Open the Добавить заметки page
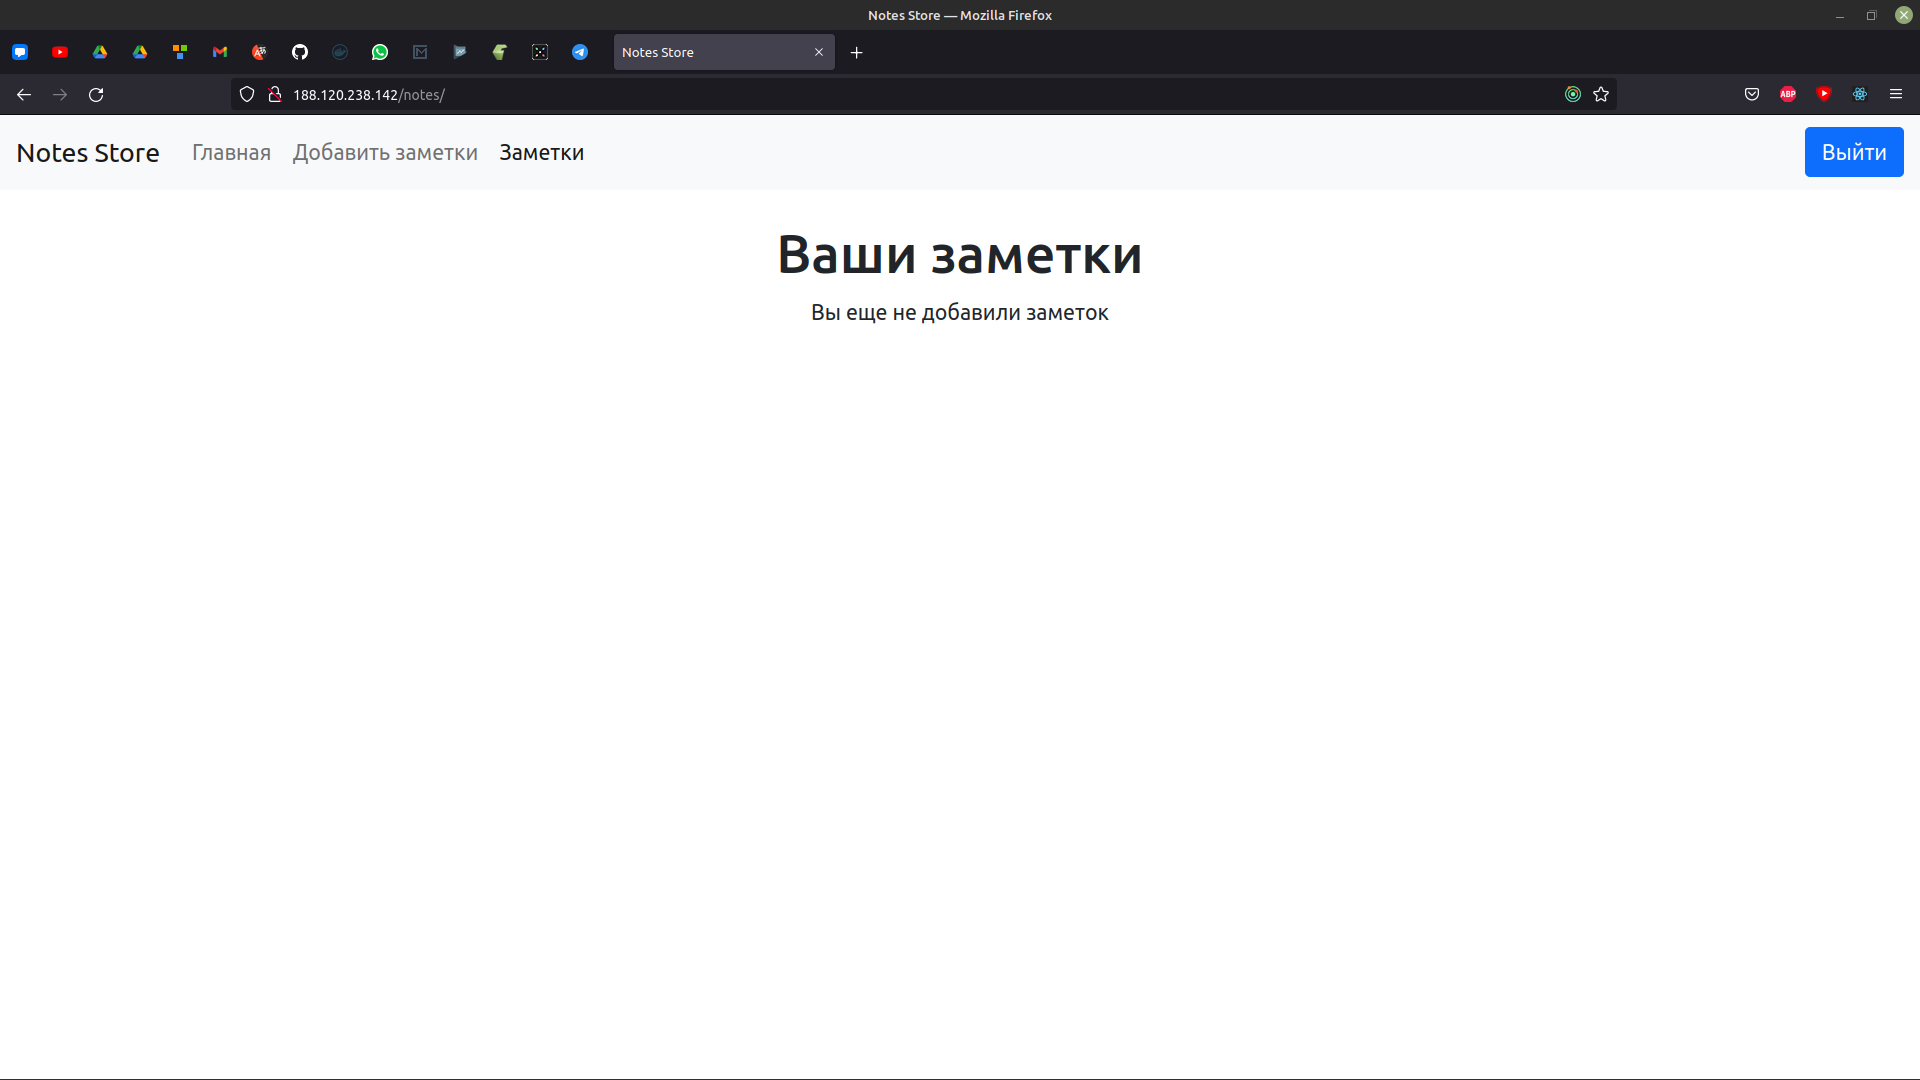The image size is (1920, 1080). 385,152
